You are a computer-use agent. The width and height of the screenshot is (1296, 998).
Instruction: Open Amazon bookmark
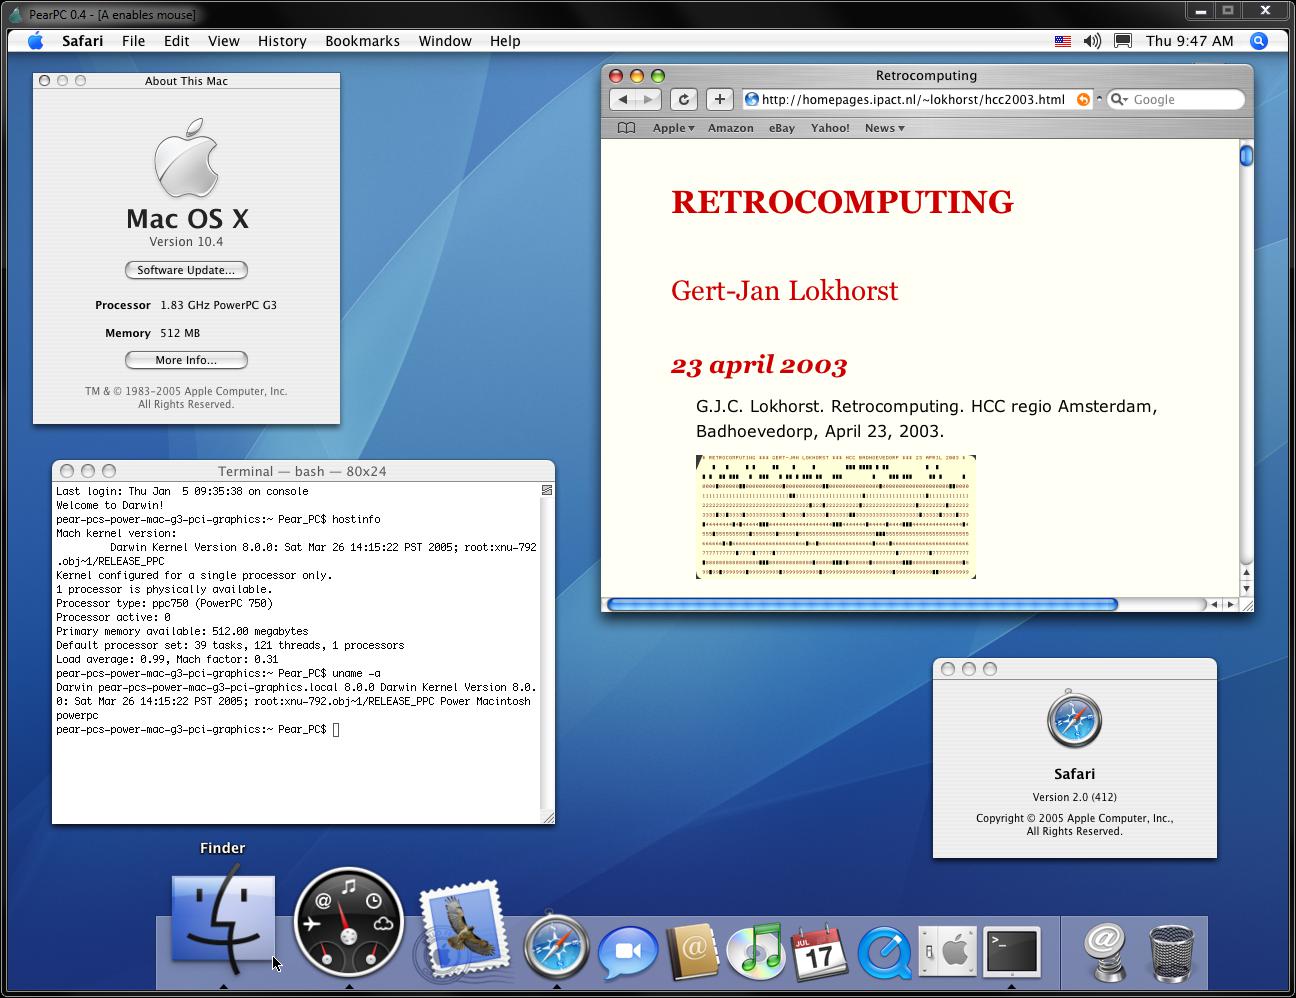(x=731, y=128)
